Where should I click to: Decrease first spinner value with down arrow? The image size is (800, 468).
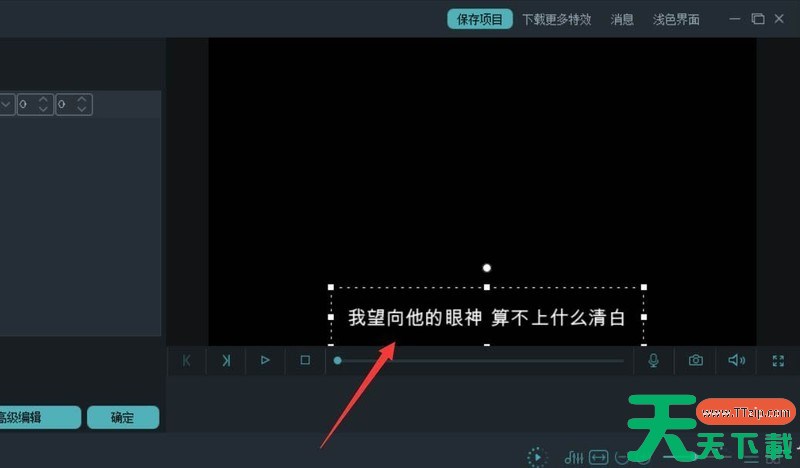click(43, 109)
